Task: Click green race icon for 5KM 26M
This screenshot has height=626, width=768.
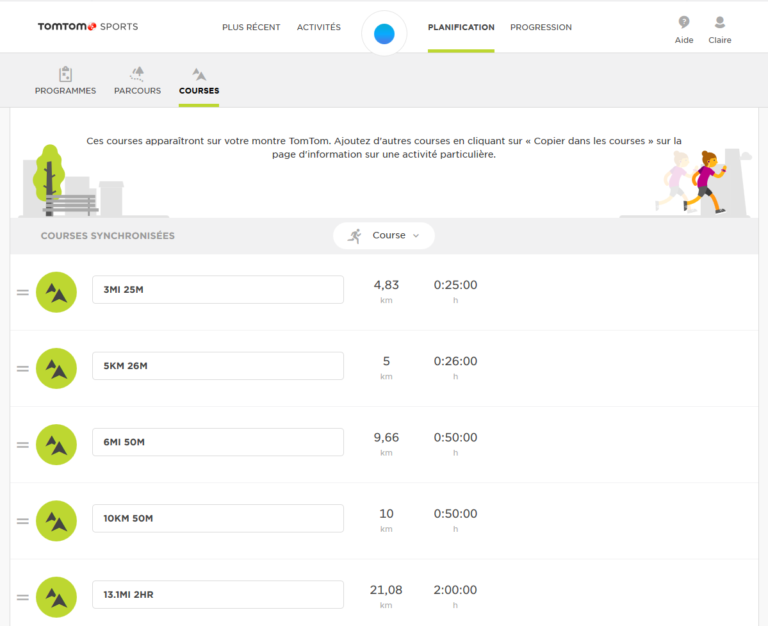Action: point(56,368)
